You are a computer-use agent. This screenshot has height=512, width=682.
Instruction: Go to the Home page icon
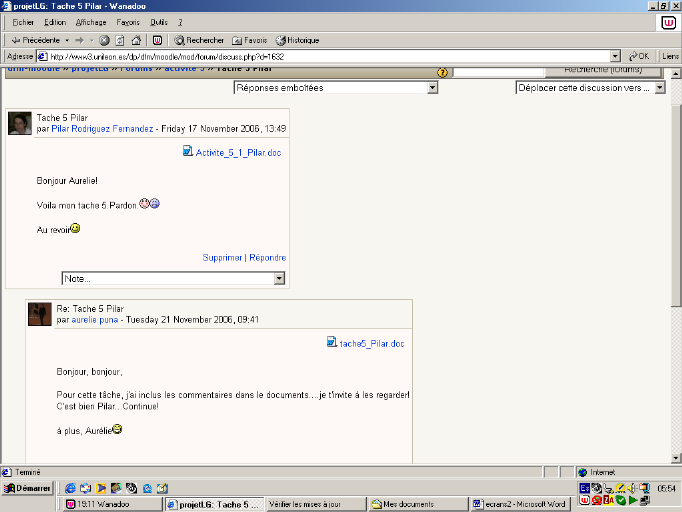[x=135, y=40]
